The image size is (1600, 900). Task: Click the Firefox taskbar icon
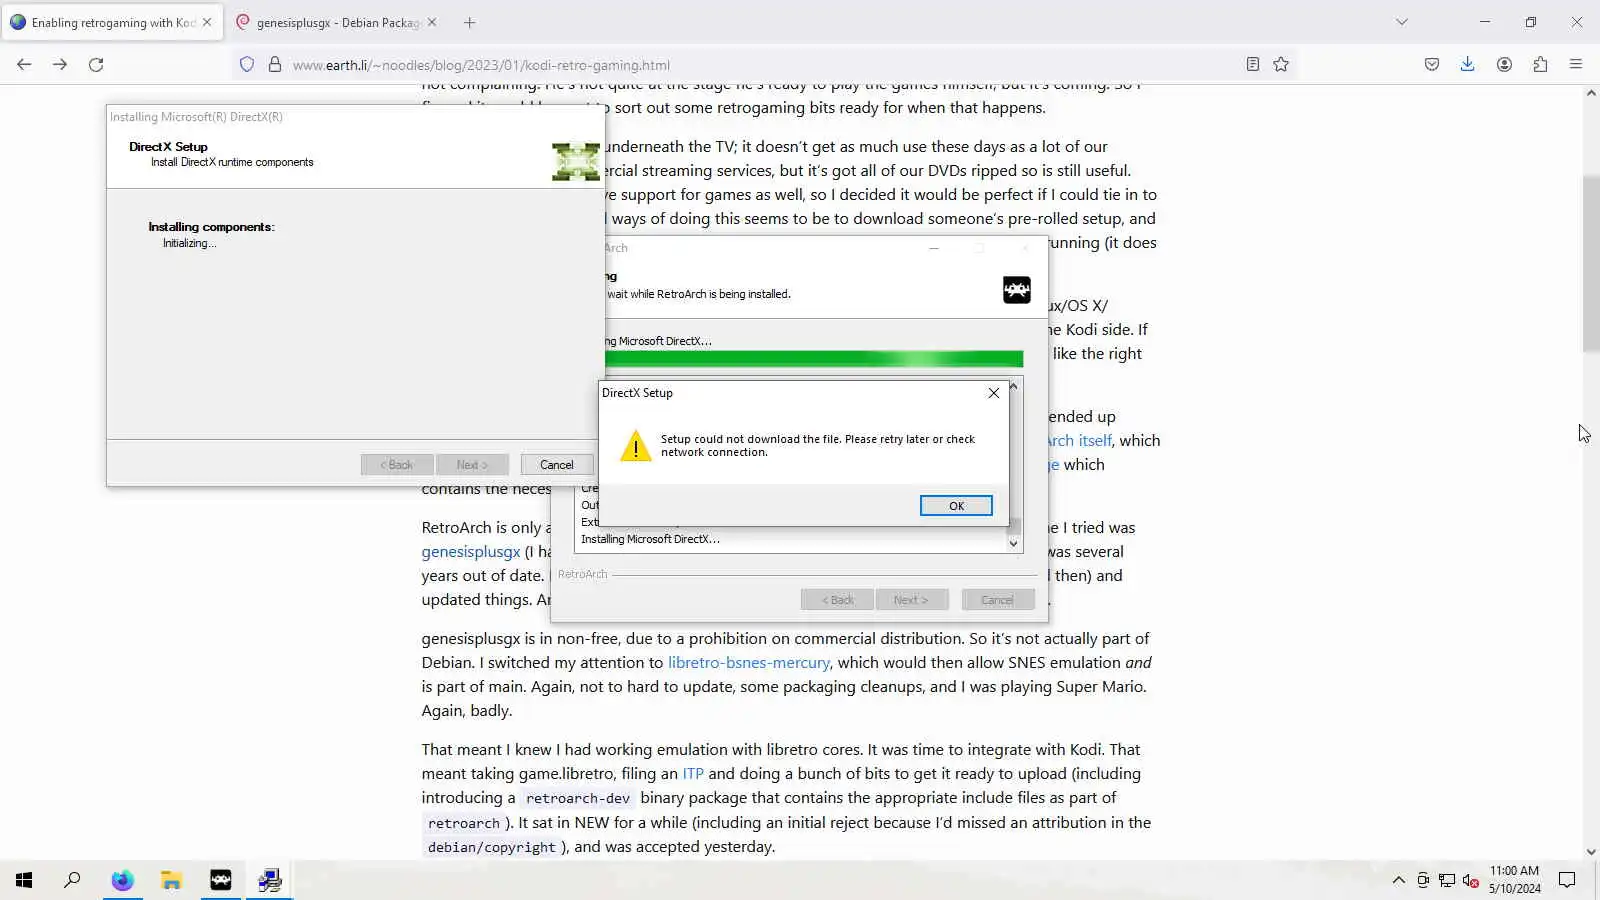(x=122, y=880)
